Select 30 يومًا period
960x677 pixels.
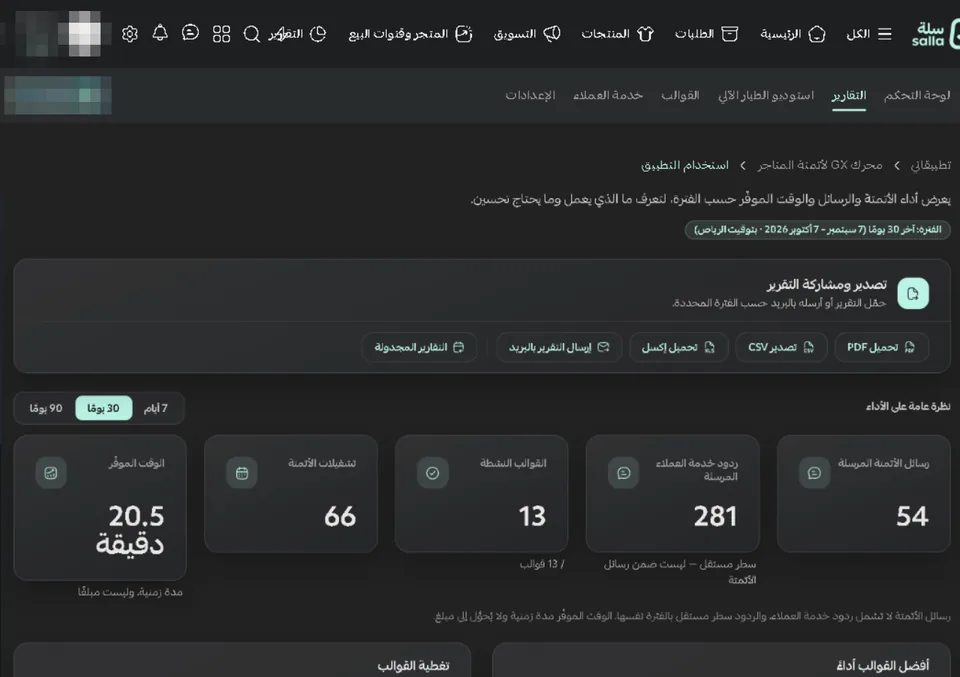103,408
